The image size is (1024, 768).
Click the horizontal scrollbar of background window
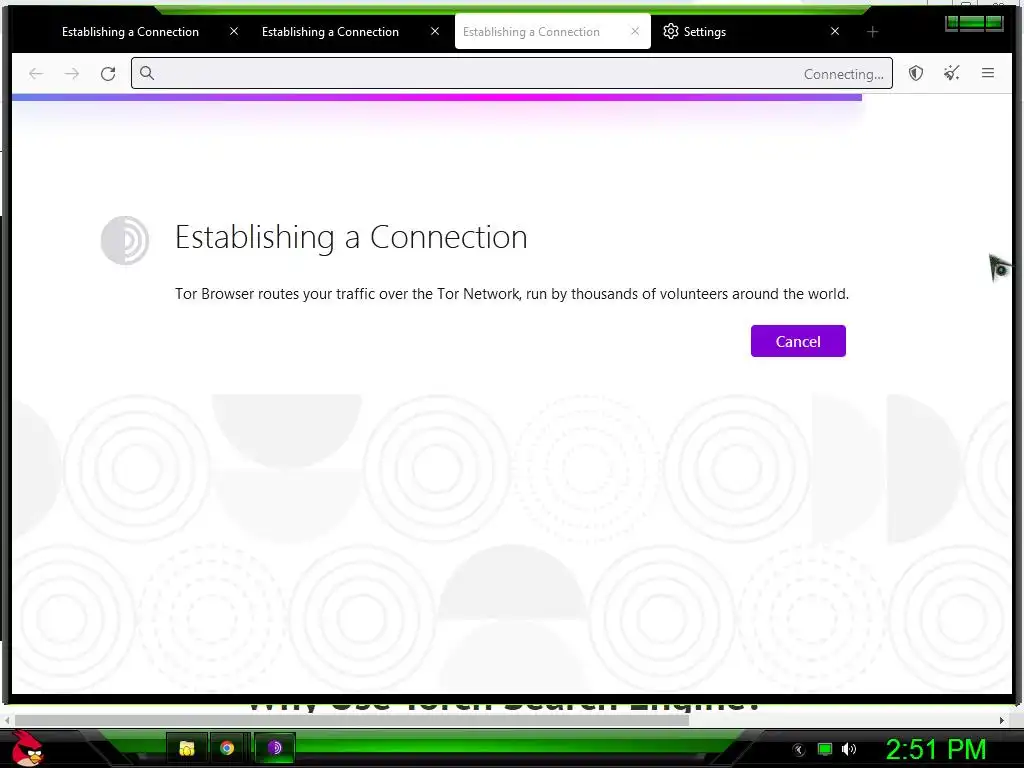[x=352, y=720]
